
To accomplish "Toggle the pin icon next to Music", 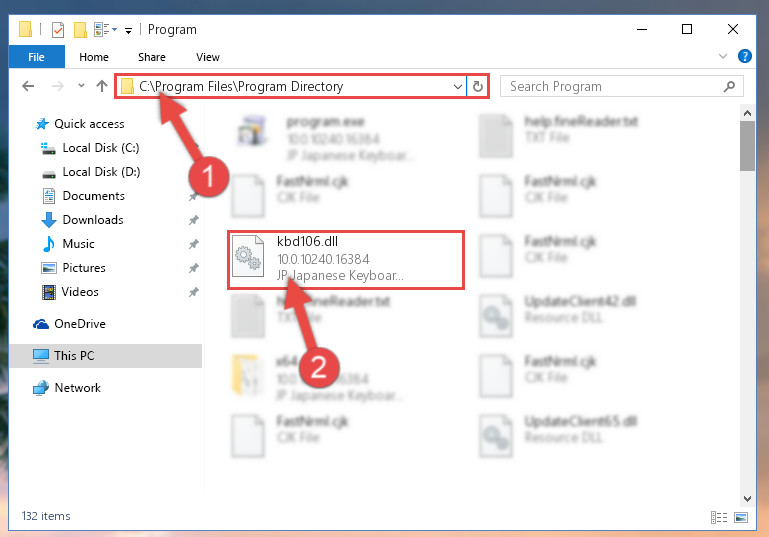I will (194, 244).
